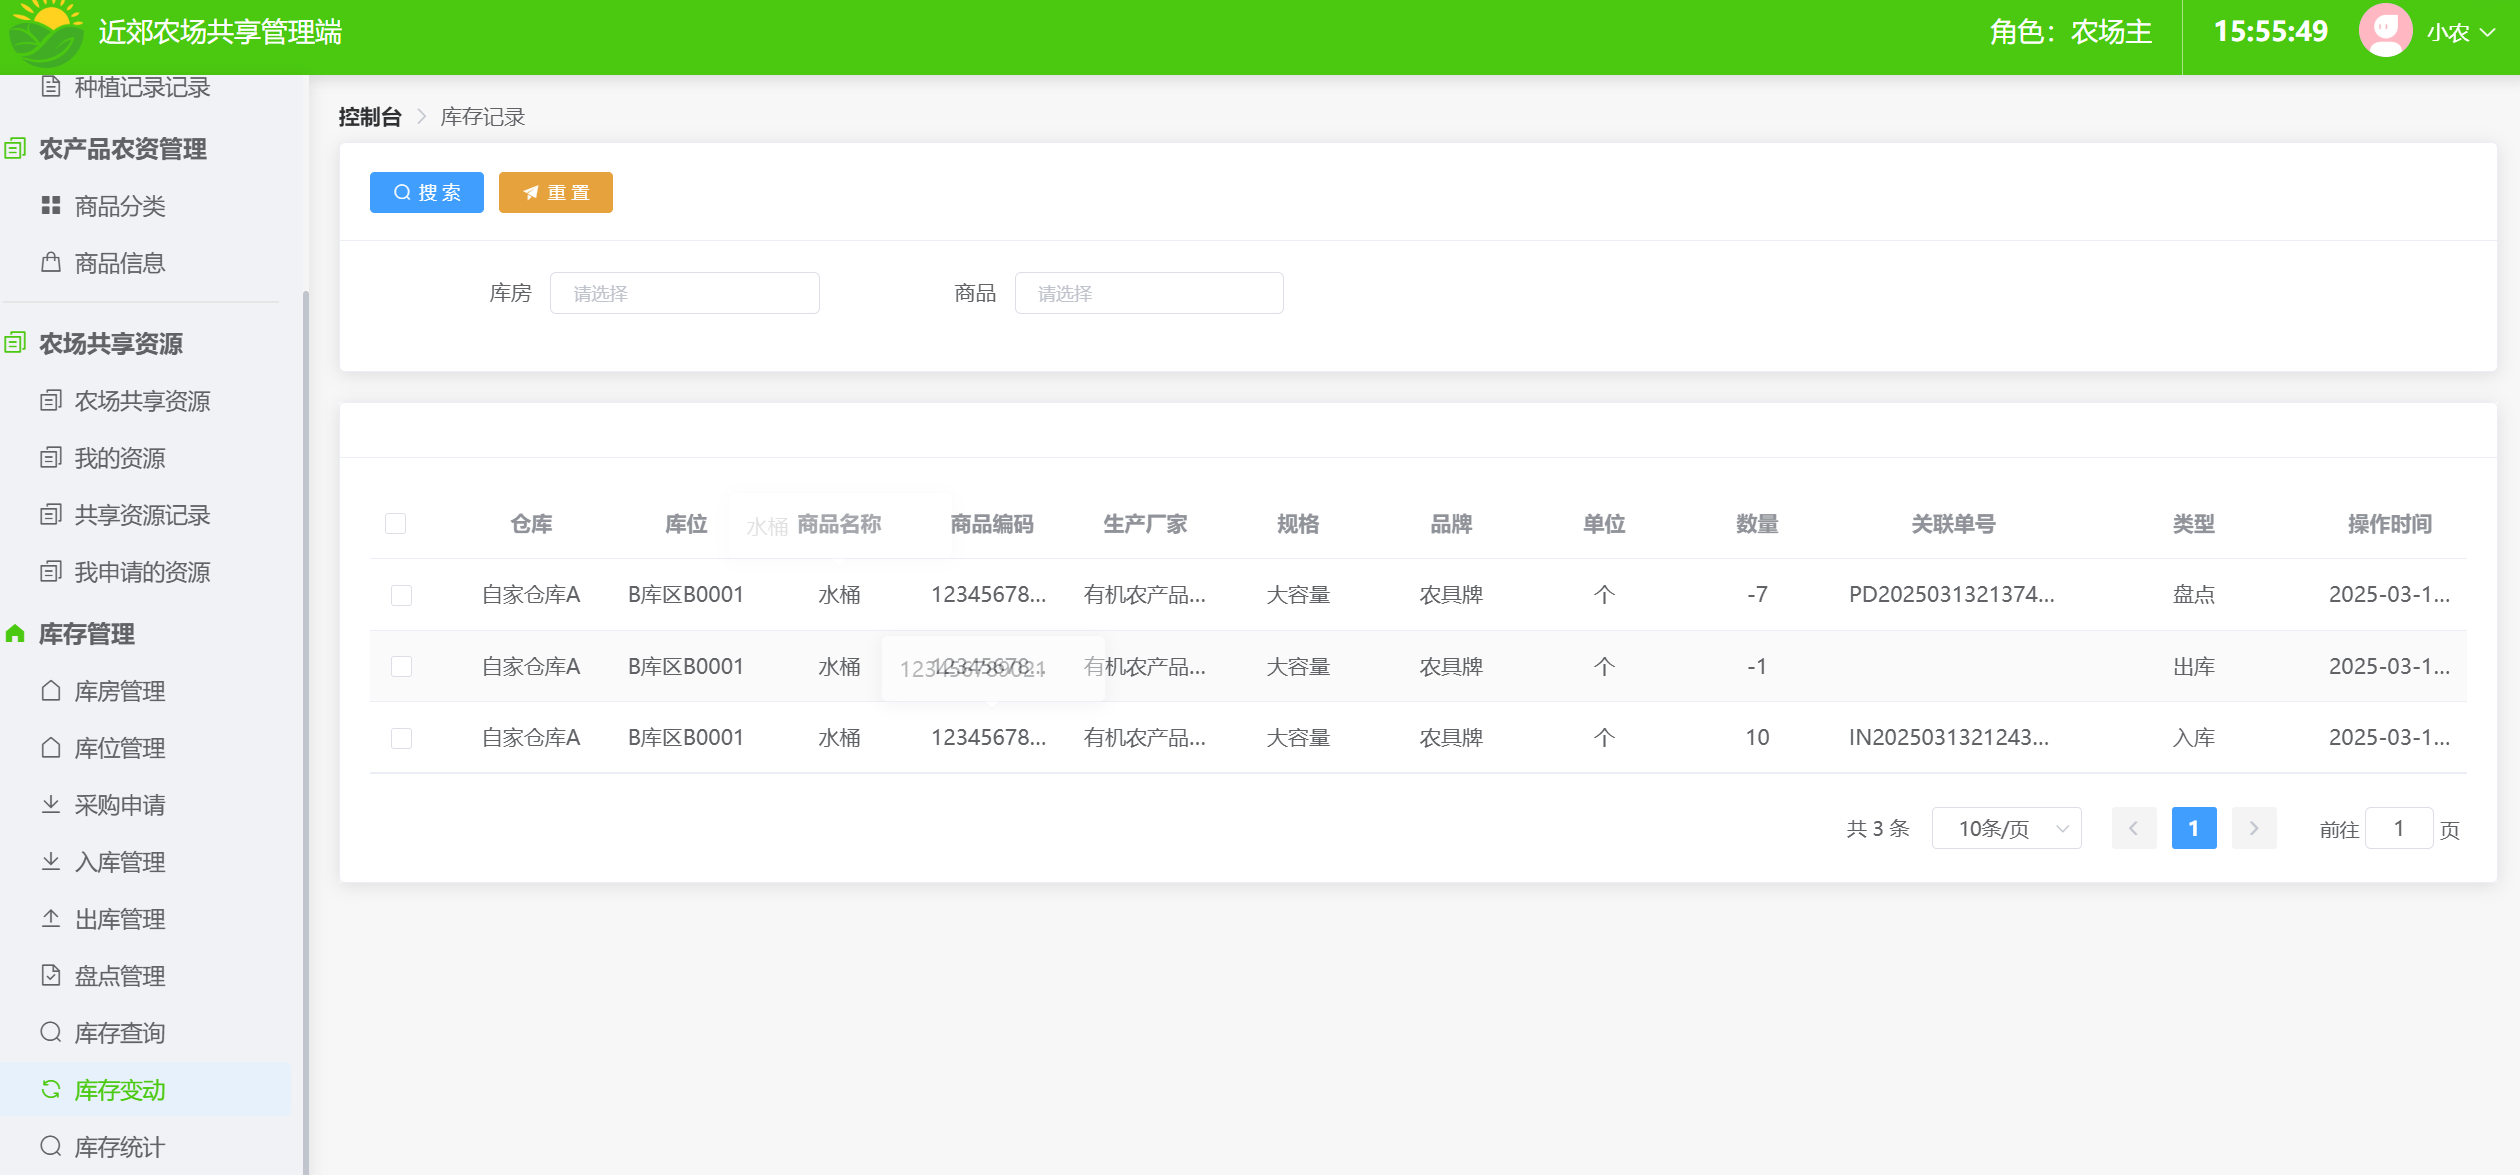Image resolution: width=2520 pixels, height=1175 pixels.
Task: Click the orange 重置 button
Action: click(x=556, y=193)
